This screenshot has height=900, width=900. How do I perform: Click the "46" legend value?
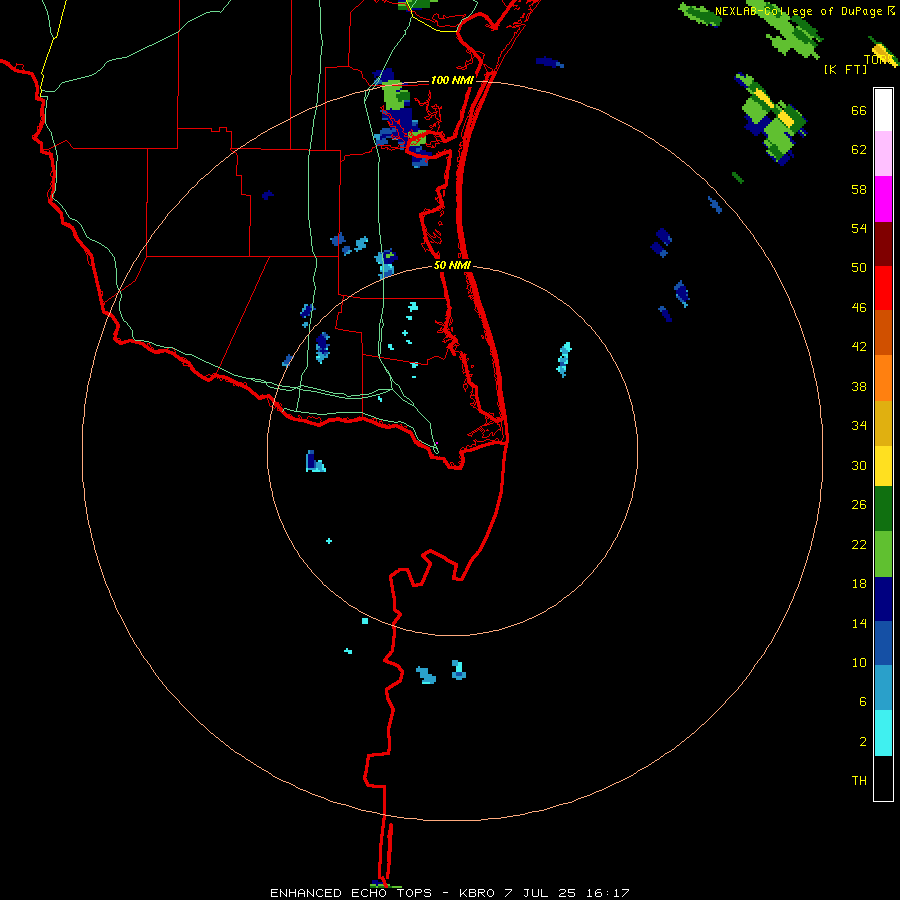pos(859,308)
